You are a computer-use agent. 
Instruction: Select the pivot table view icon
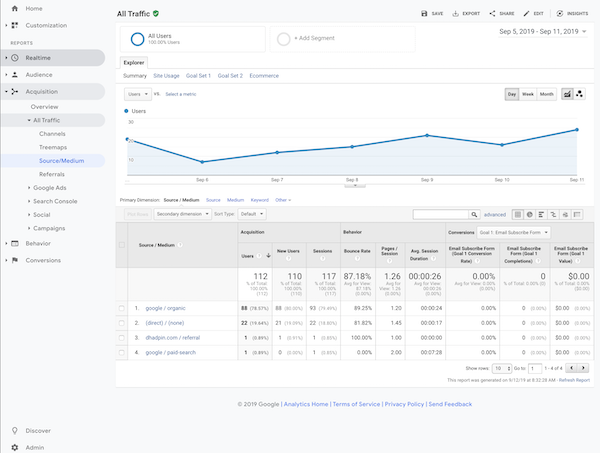[577, 214]
